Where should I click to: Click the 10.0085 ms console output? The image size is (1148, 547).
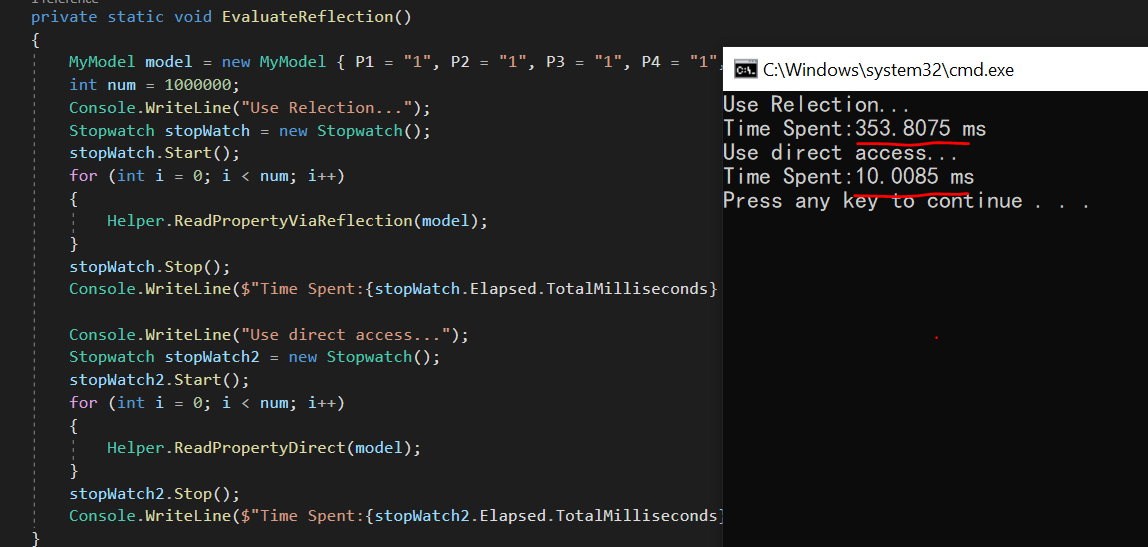[x=914, y=177]
